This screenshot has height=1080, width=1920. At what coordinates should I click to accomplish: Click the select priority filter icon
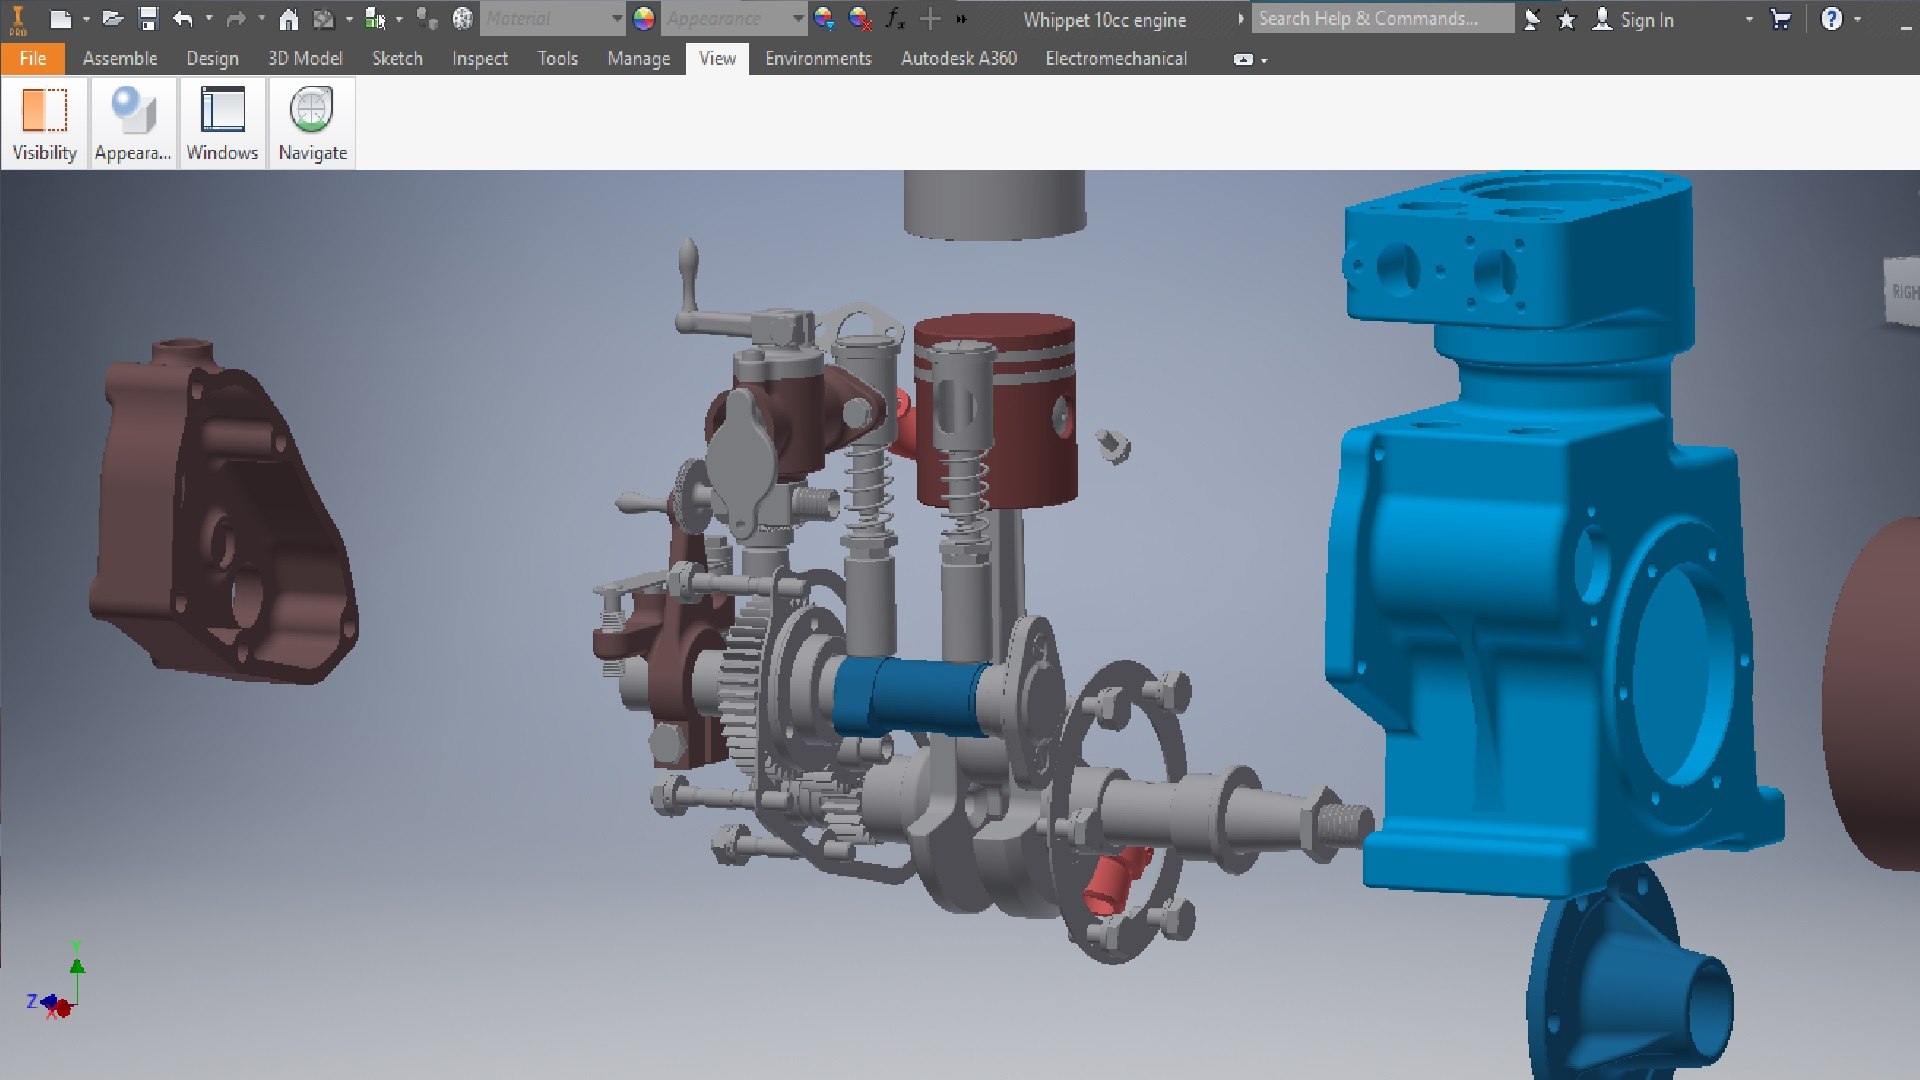375,18
